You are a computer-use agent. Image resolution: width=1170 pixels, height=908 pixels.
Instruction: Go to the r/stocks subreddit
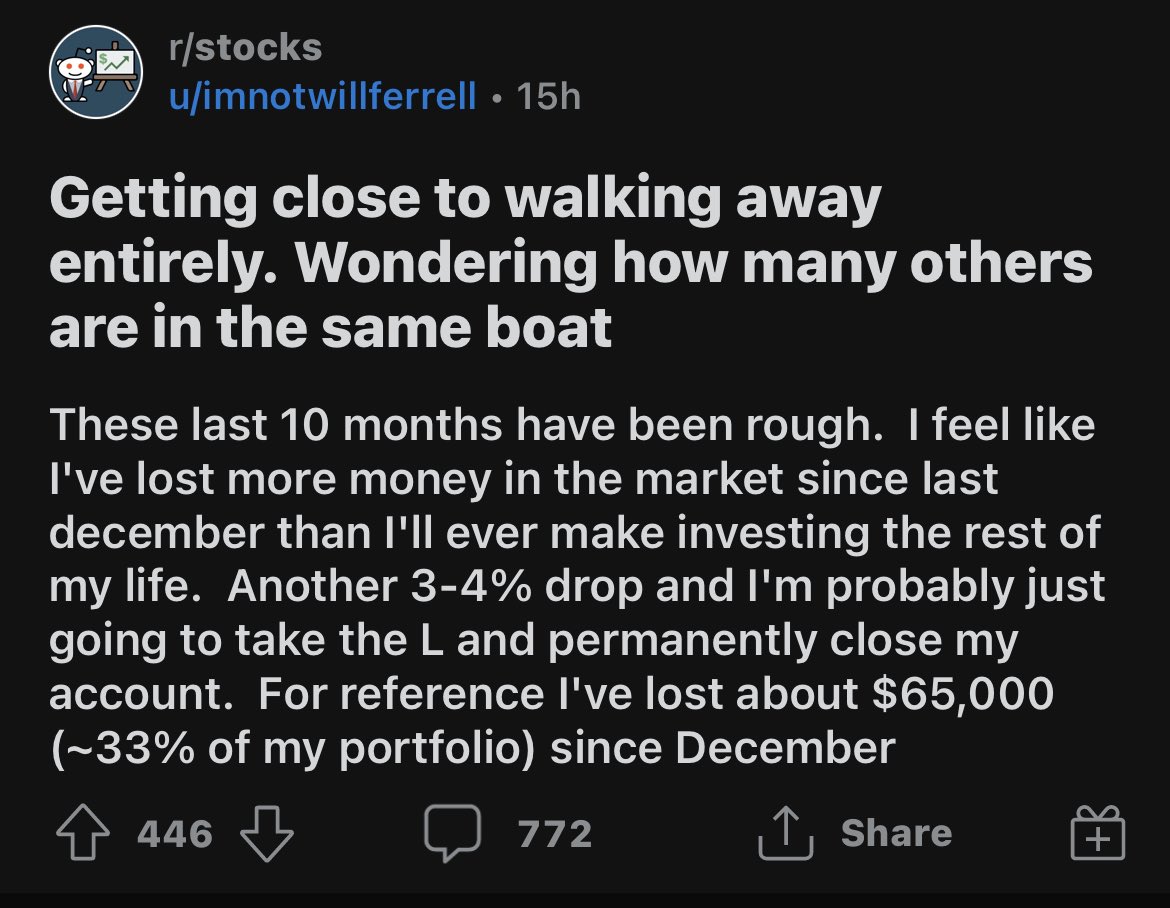pyautogui.click(x=245, y=48)
